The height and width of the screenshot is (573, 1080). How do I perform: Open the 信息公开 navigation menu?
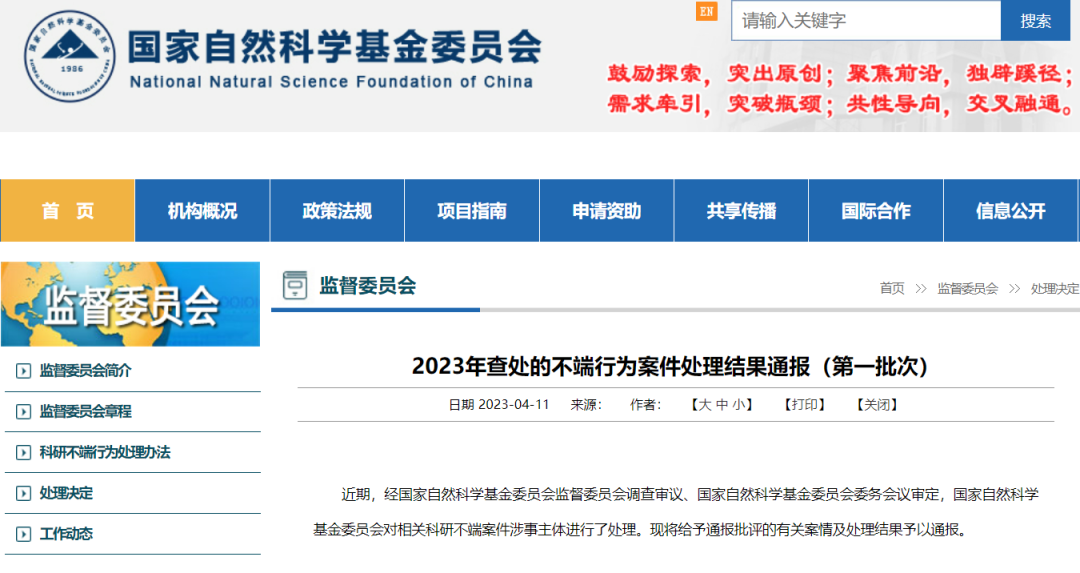[x=1010, y=211]
